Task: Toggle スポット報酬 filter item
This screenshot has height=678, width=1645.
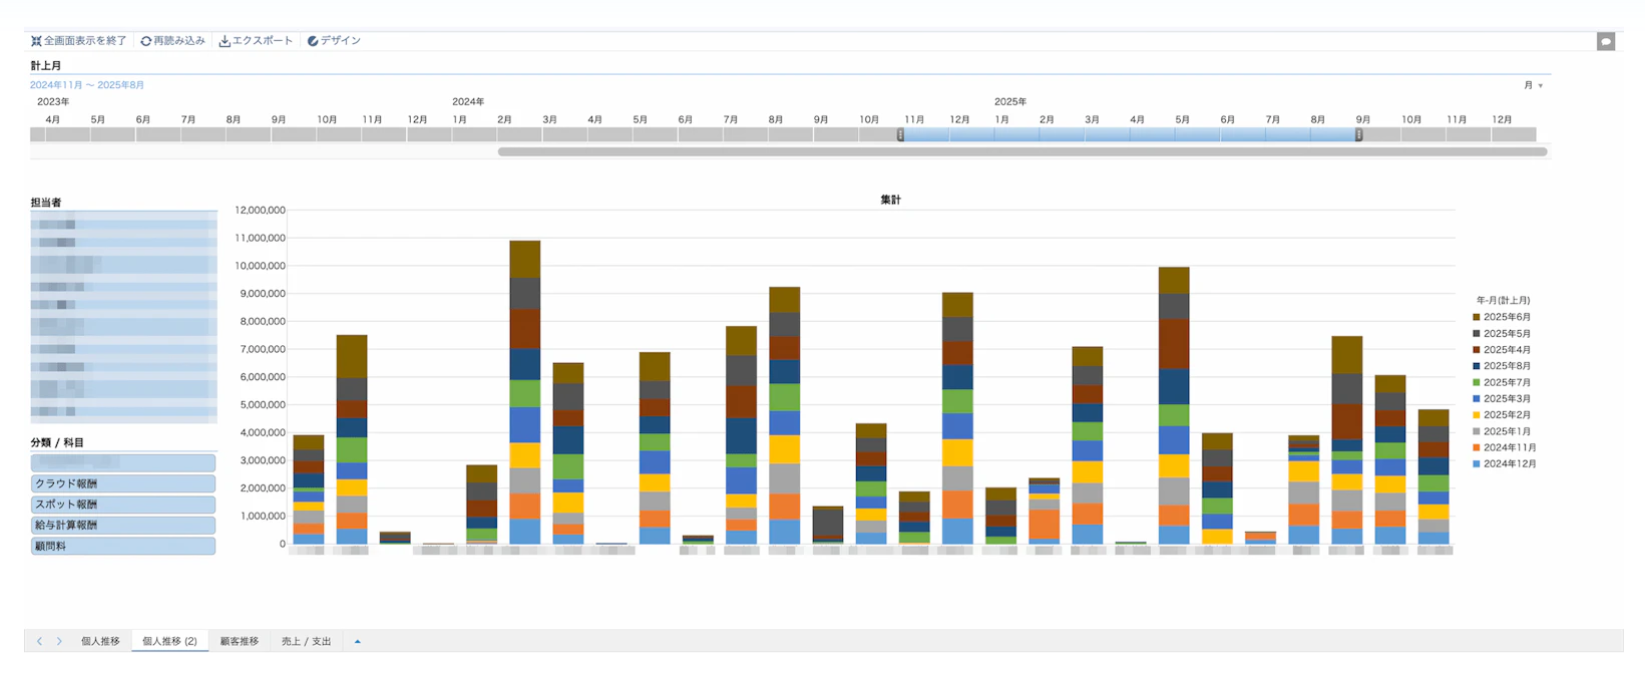Action: pyautogui.click(x=123, y=505)
